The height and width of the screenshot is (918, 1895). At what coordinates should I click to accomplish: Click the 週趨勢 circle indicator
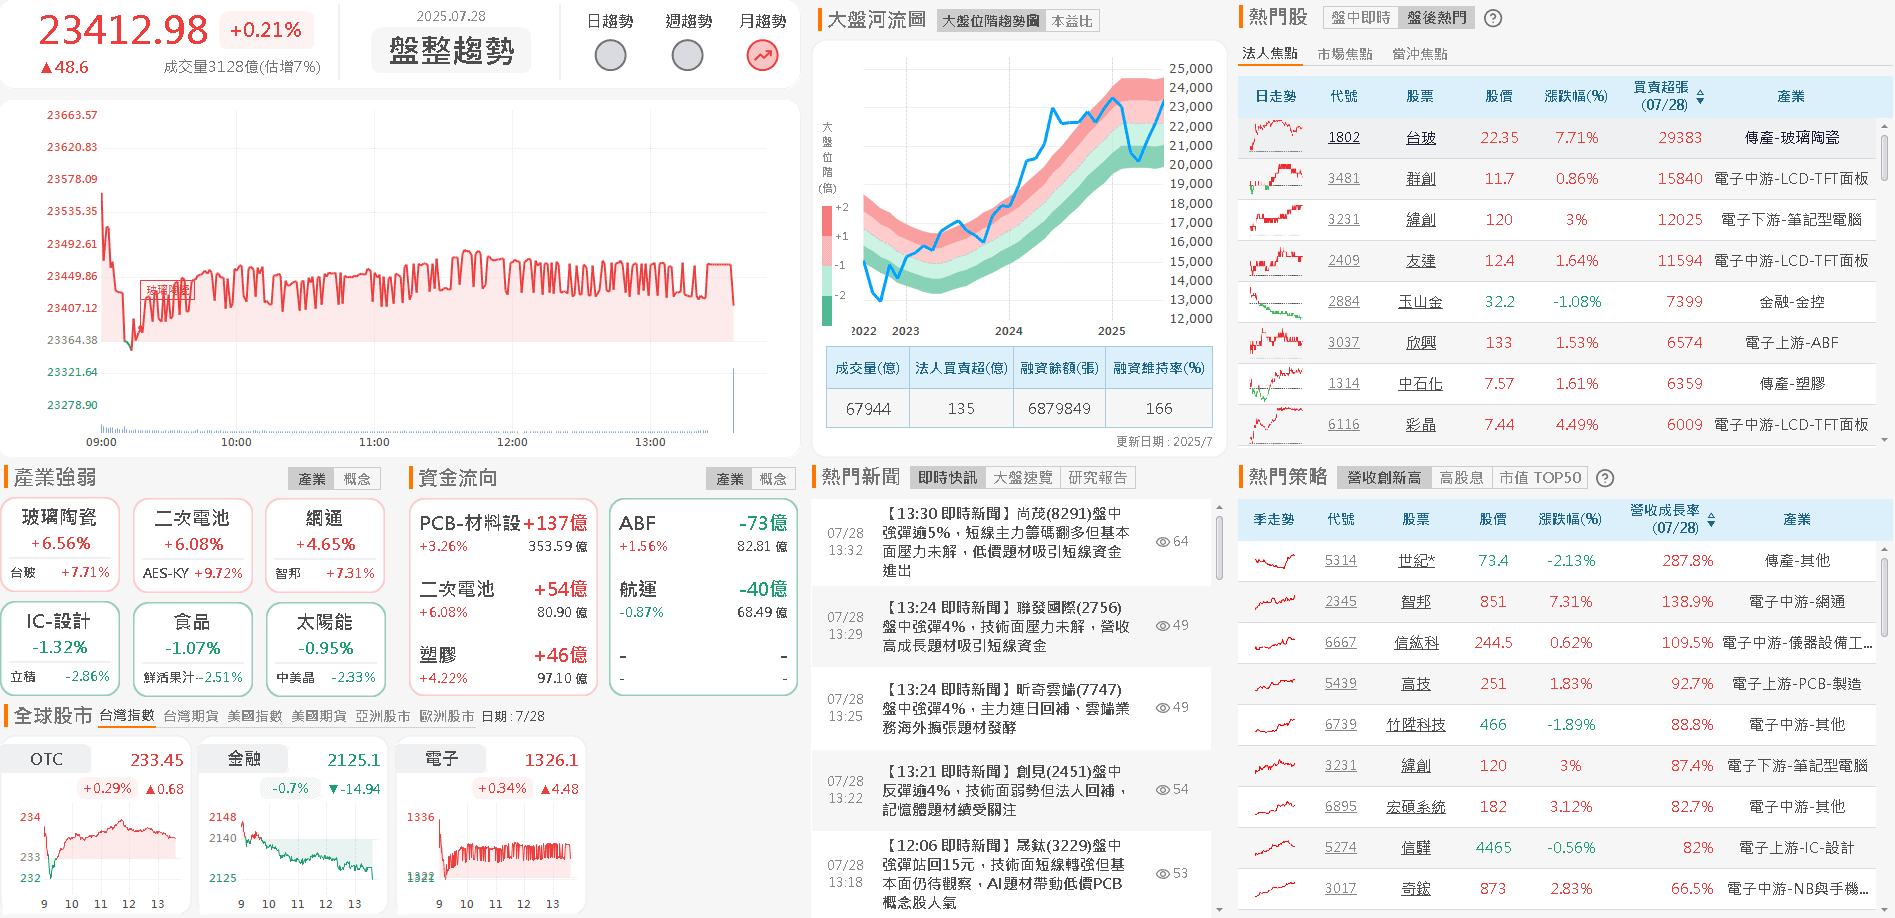coord(686,55)
